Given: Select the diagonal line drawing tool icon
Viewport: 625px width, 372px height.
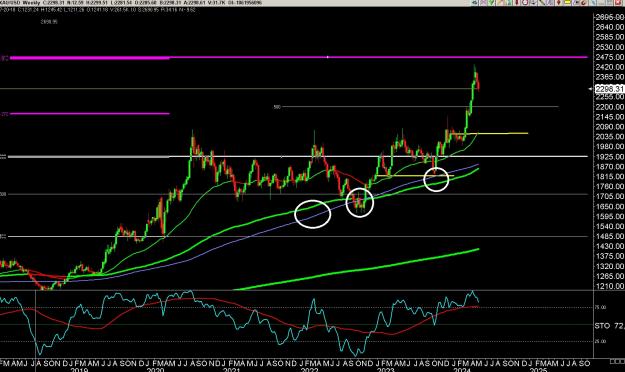Looking at the screenshot, I should (542, 2).
